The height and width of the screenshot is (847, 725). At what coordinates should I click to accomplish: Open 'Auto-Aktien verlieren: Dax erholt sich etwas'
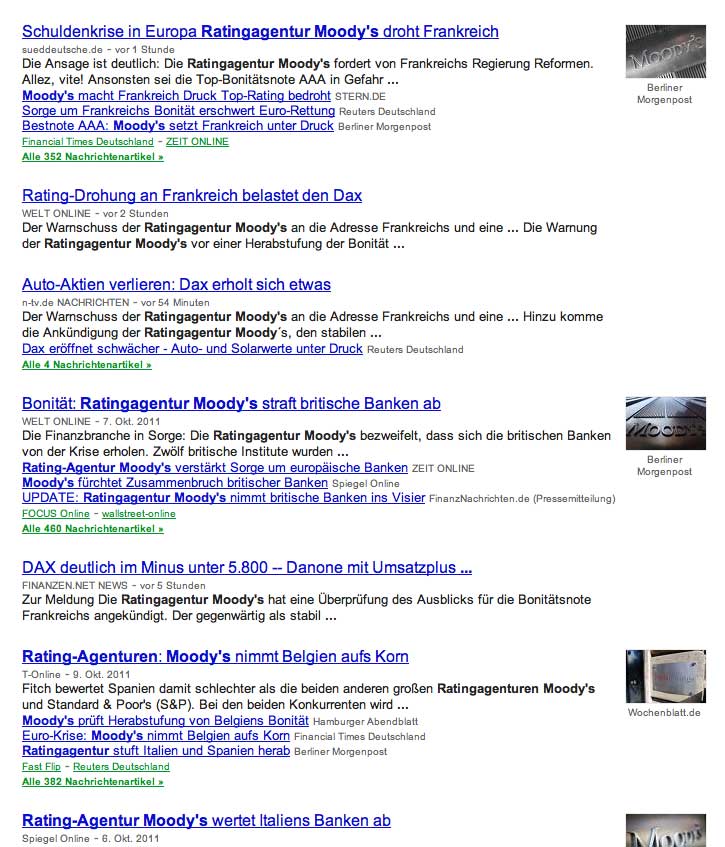(176, 284)
